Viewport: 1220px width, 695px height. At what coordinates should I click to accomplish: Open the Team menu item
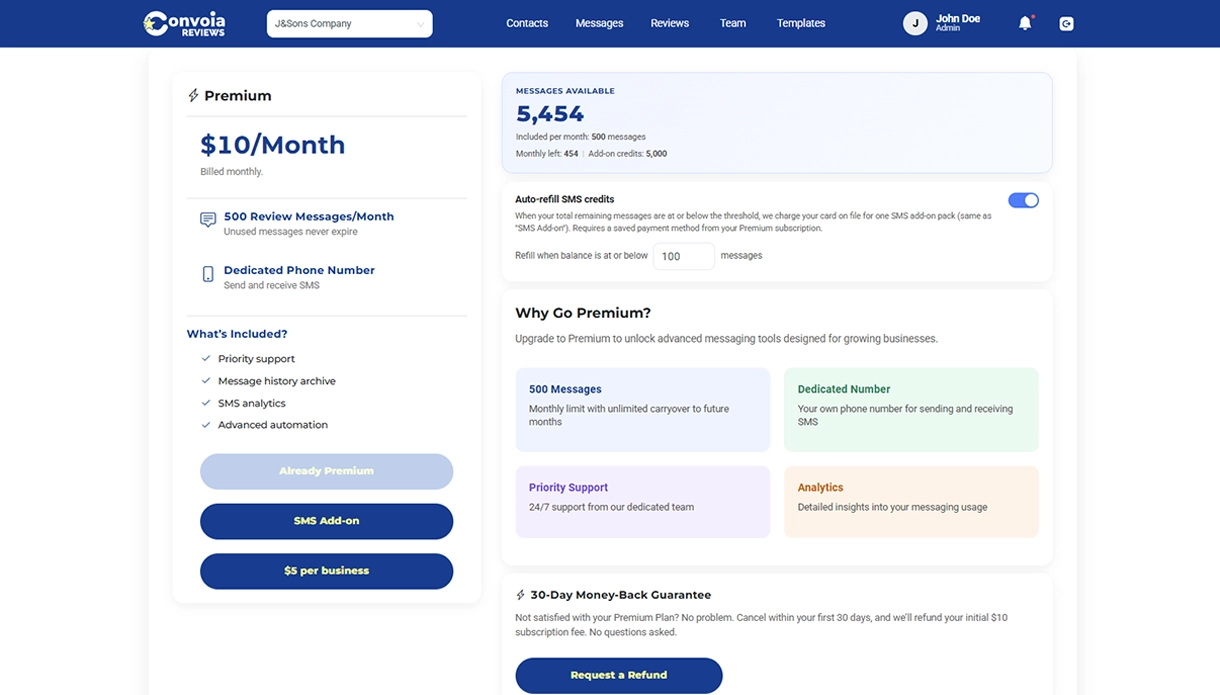pyautogui.click(x=733, y=23)
